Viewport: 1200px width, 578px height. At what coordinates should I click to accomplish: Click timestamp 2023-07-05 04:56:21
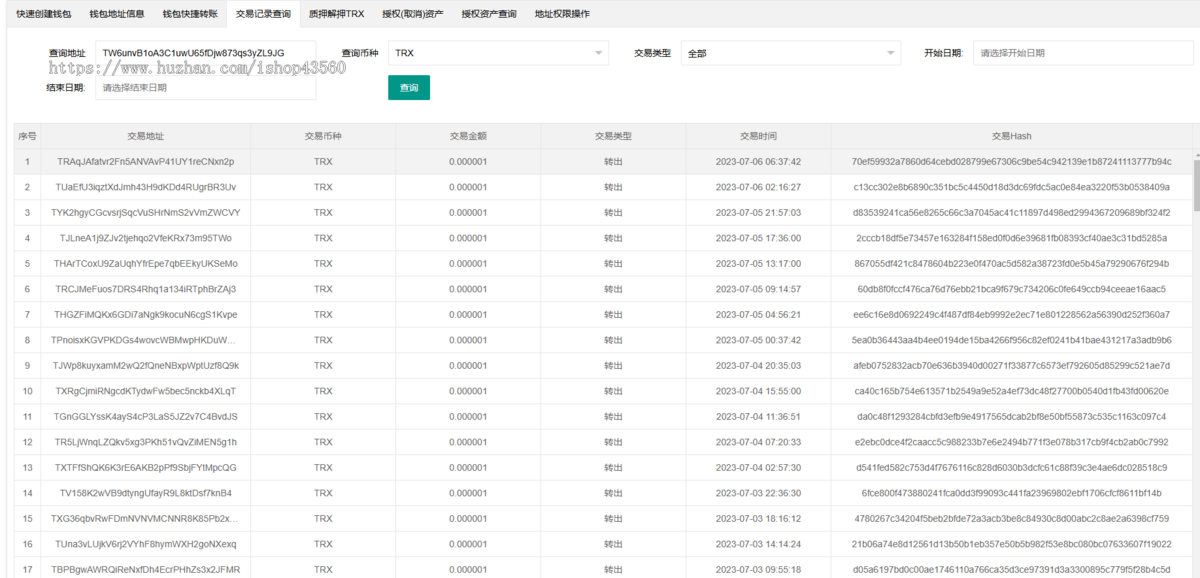pyautogui.click(x=758, y=314)
